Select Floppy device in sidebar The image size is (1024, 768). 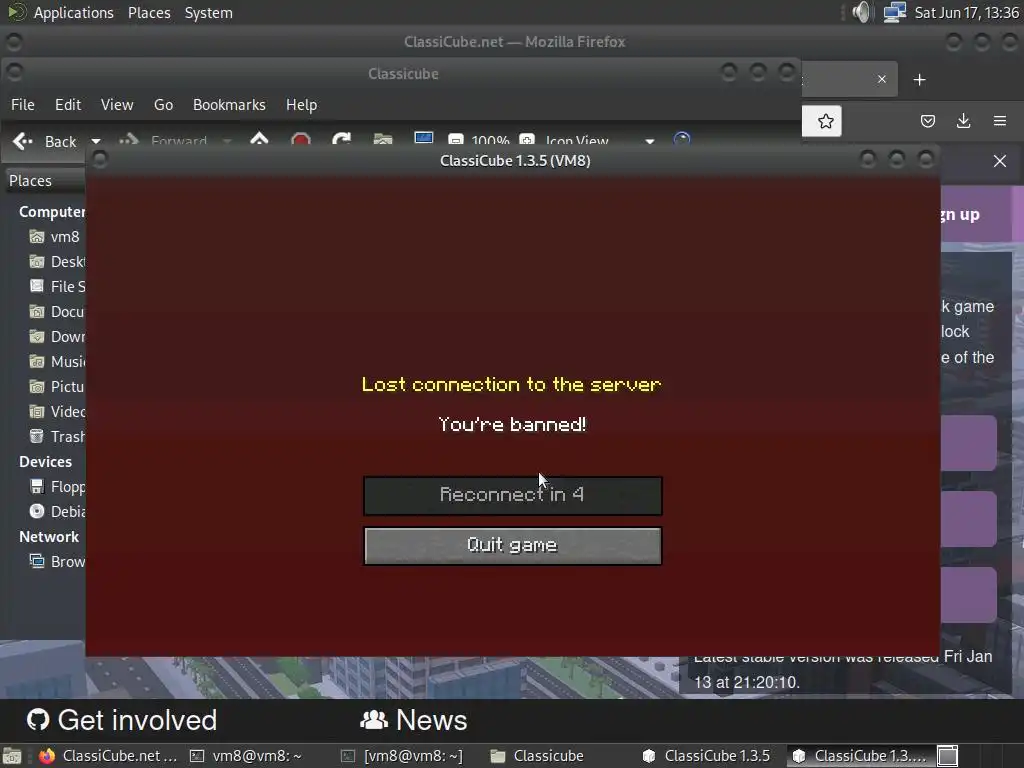(x=57, y=487)
